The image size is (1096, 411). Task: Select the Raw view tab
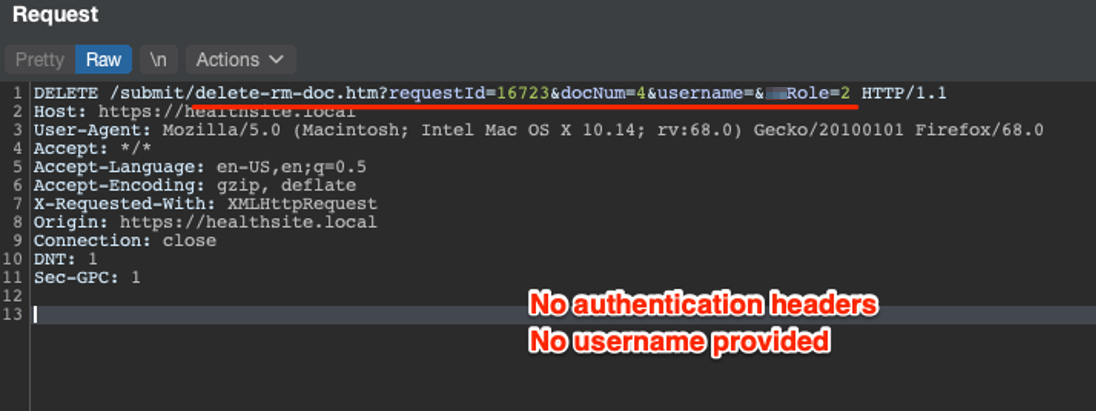click(103, 60)
